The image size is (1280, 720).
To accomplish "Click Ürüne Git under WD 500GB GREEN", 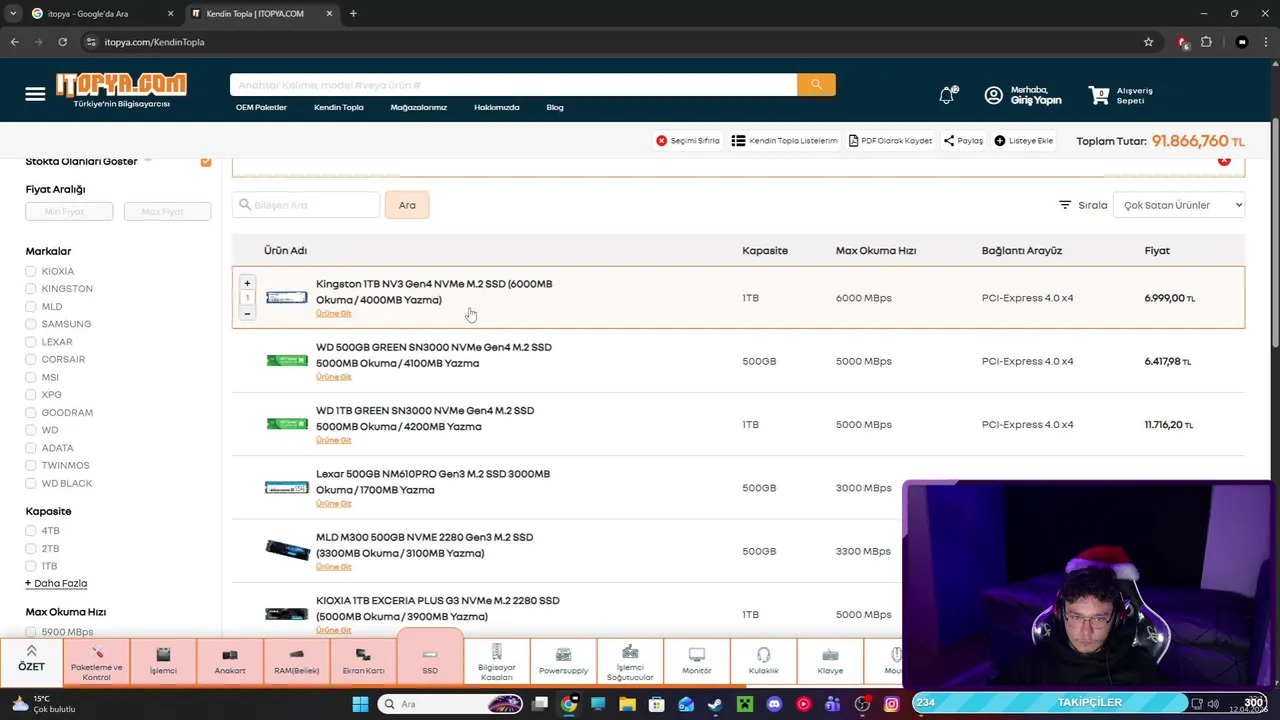I will click(x=334, y=377).
